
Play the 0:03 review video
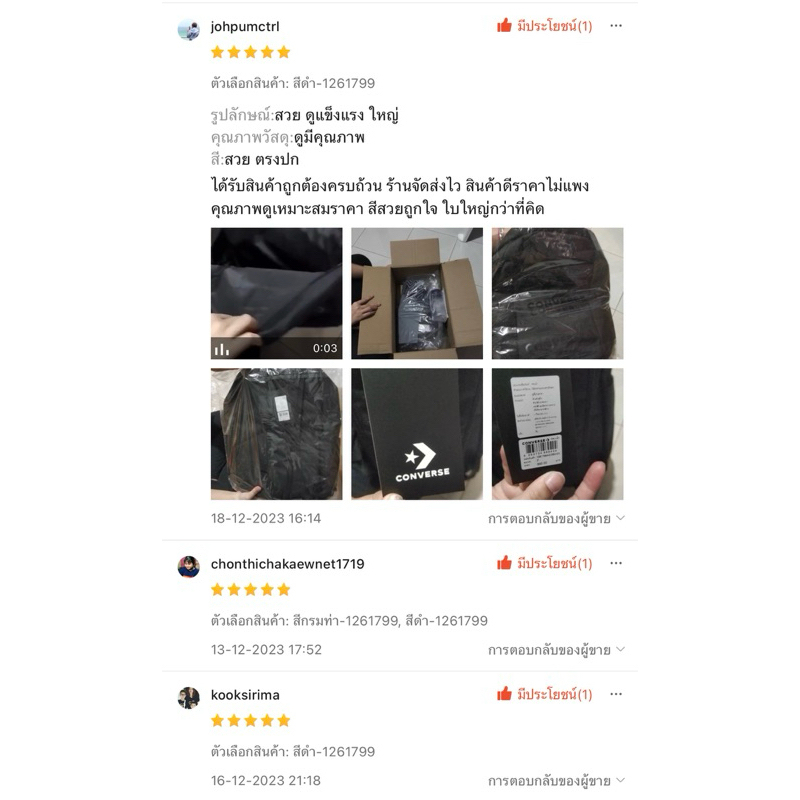[x=277, y=293]
